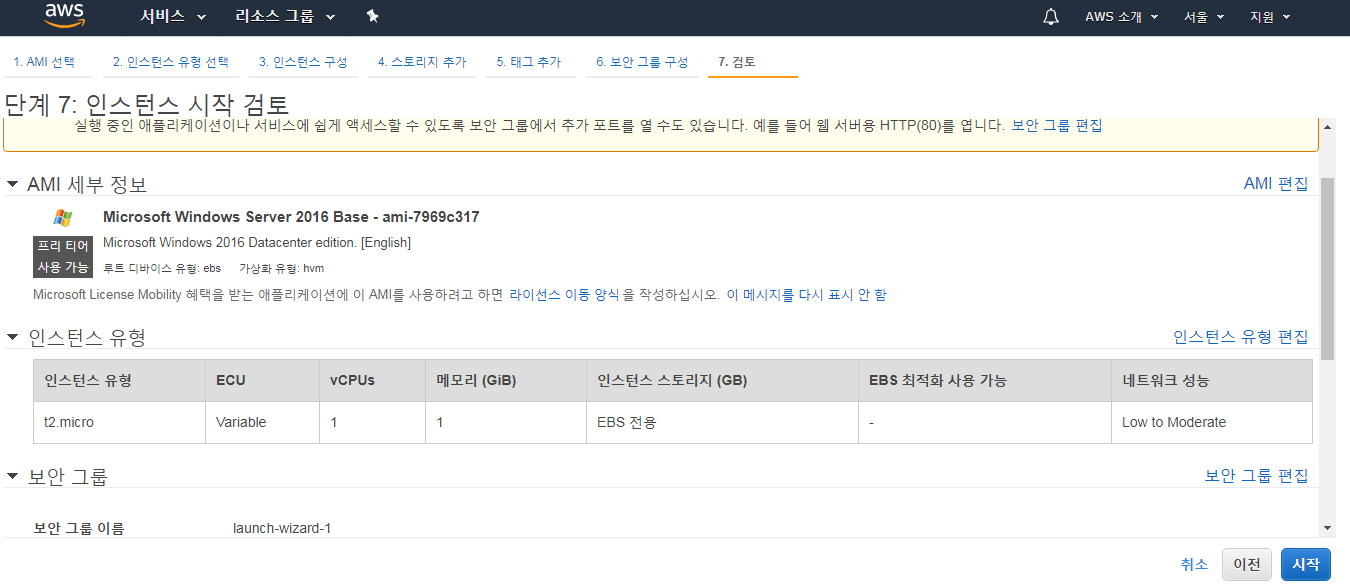1350x586 pixels.
Task: Go to step 5. 태그 추가
Action: click(x=531, y=62)
